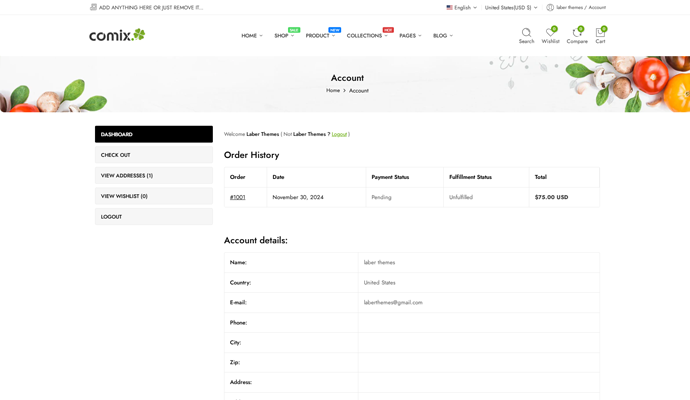Screen dimensions: 690x400
Task: Open the Collections menu
Action: coord(366,36)
